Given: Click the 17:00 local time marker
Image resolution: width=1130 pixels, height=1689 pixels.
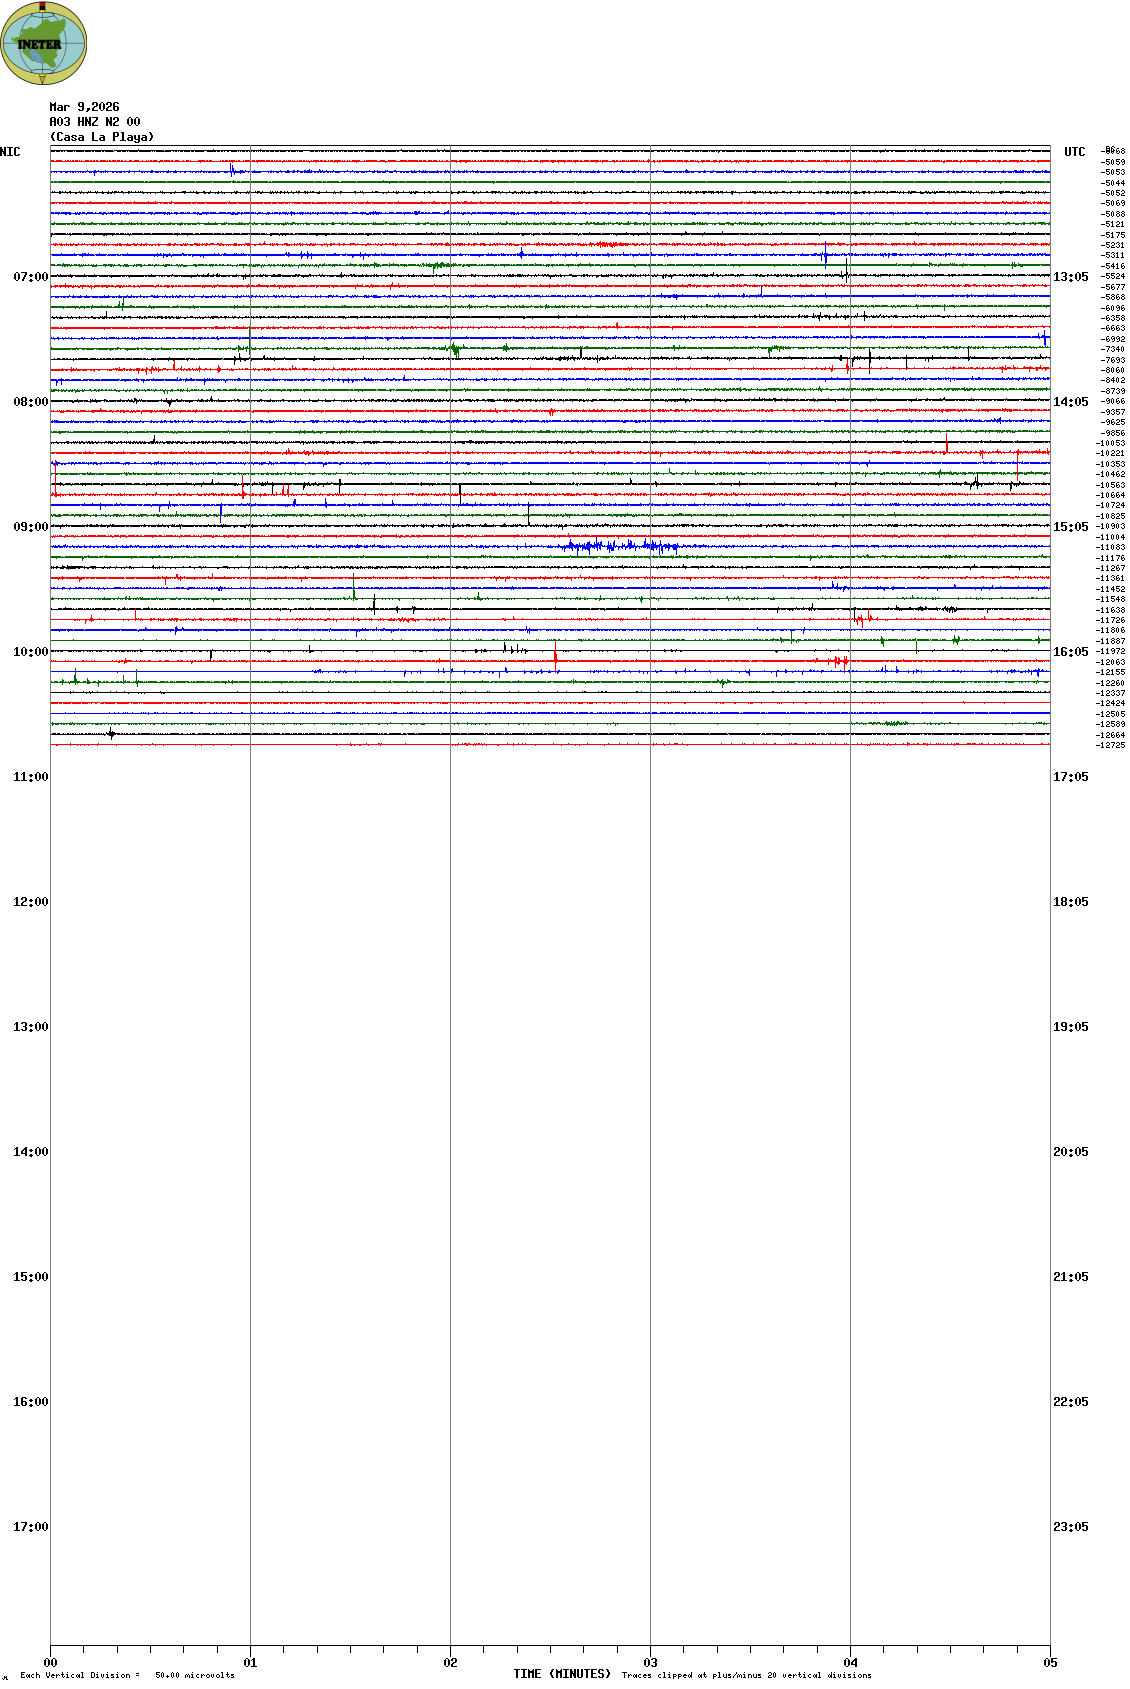Looking at the screenshot, I should (30, 1527).
